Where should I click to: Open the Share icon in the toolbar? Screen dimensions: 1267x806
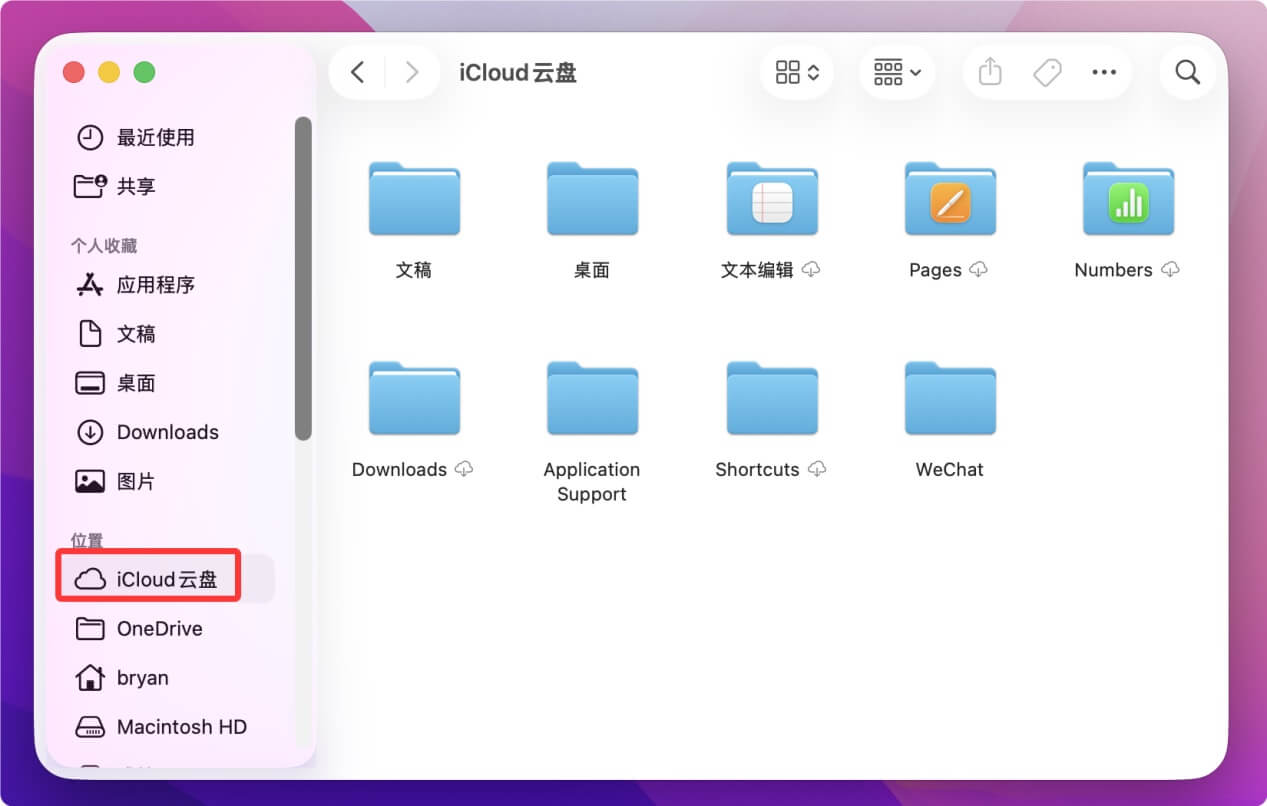[x=990, y=72]
